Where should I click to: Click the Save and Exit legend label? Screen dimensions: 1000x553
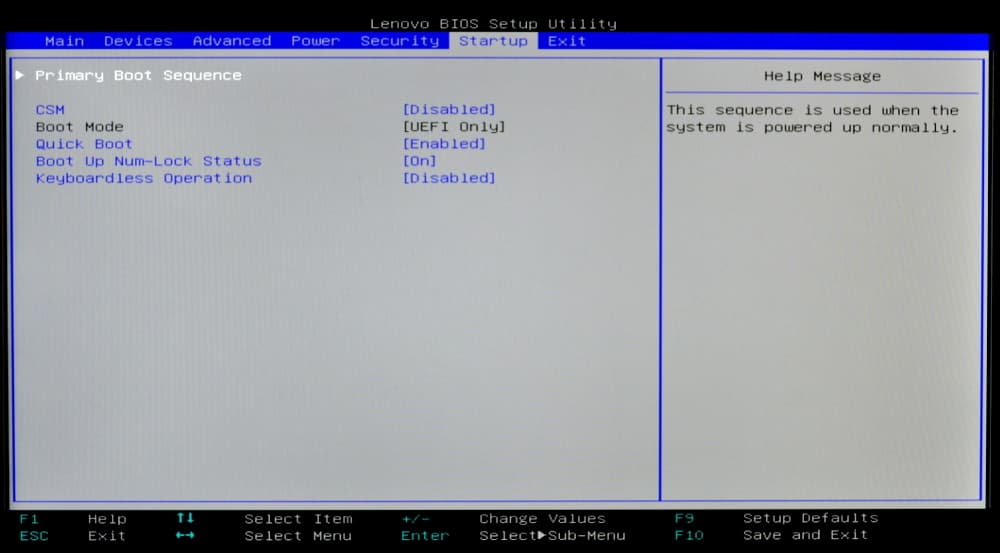click(805, 535)
